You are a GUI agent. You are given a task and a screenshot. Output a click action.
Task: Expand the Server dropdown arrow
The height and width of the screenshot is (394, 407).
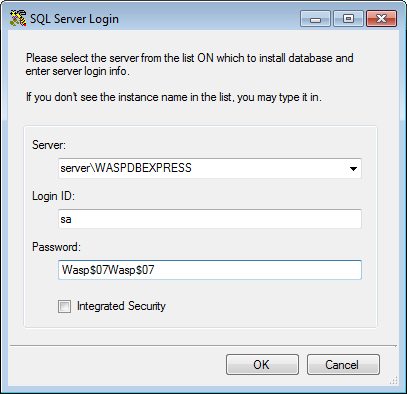tap(353, 168)
